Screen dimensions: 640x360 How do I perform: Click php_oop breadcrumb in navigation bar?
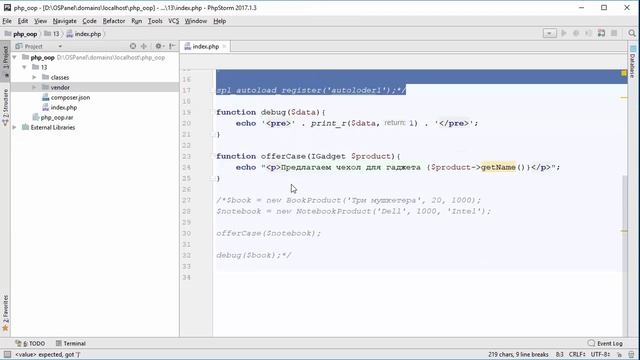[x=21, y=34]
